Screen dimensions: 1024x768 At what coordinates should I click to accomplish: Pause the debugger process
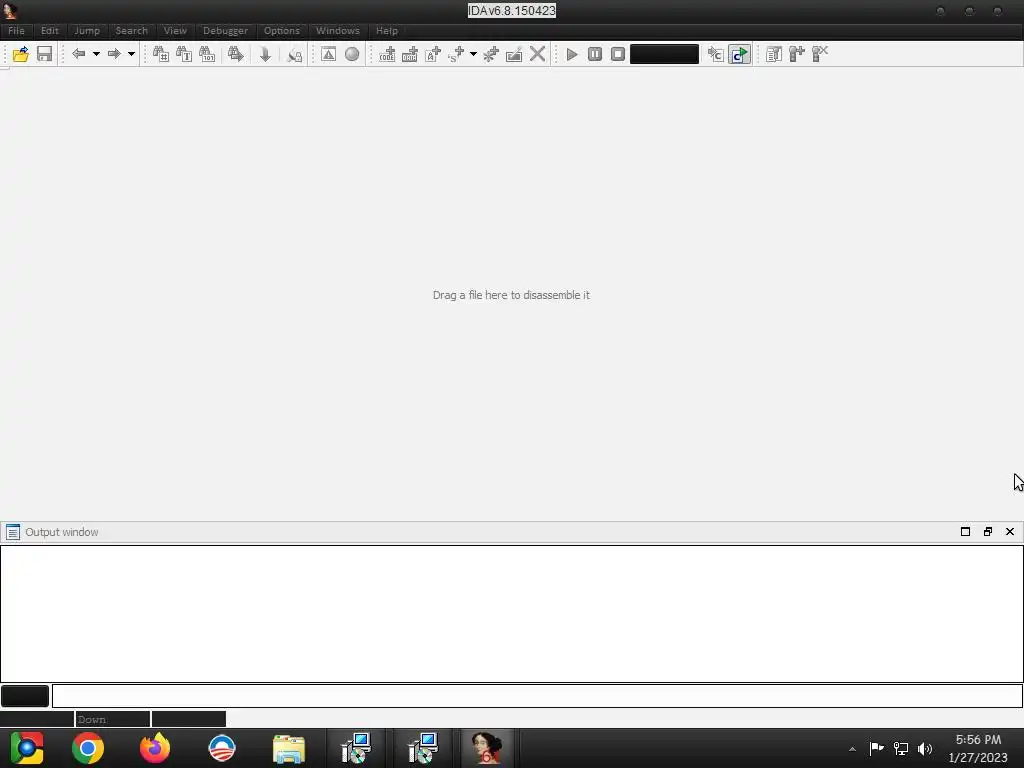pos(595,54)
